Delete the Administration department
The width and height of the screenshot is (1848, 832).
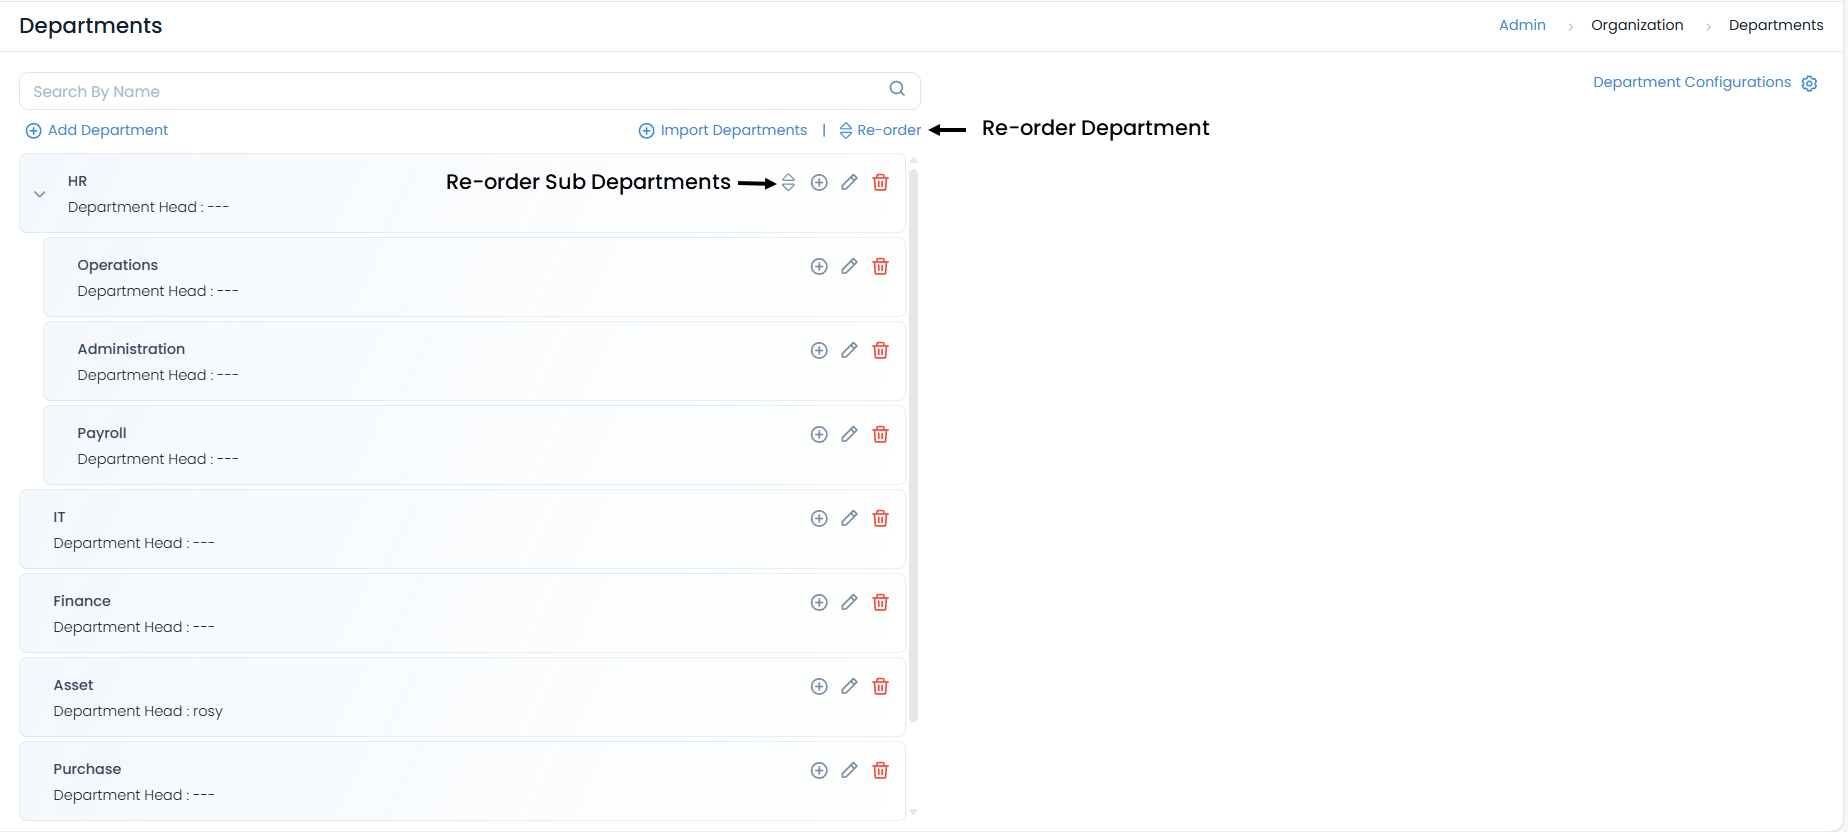click(880, 350)
